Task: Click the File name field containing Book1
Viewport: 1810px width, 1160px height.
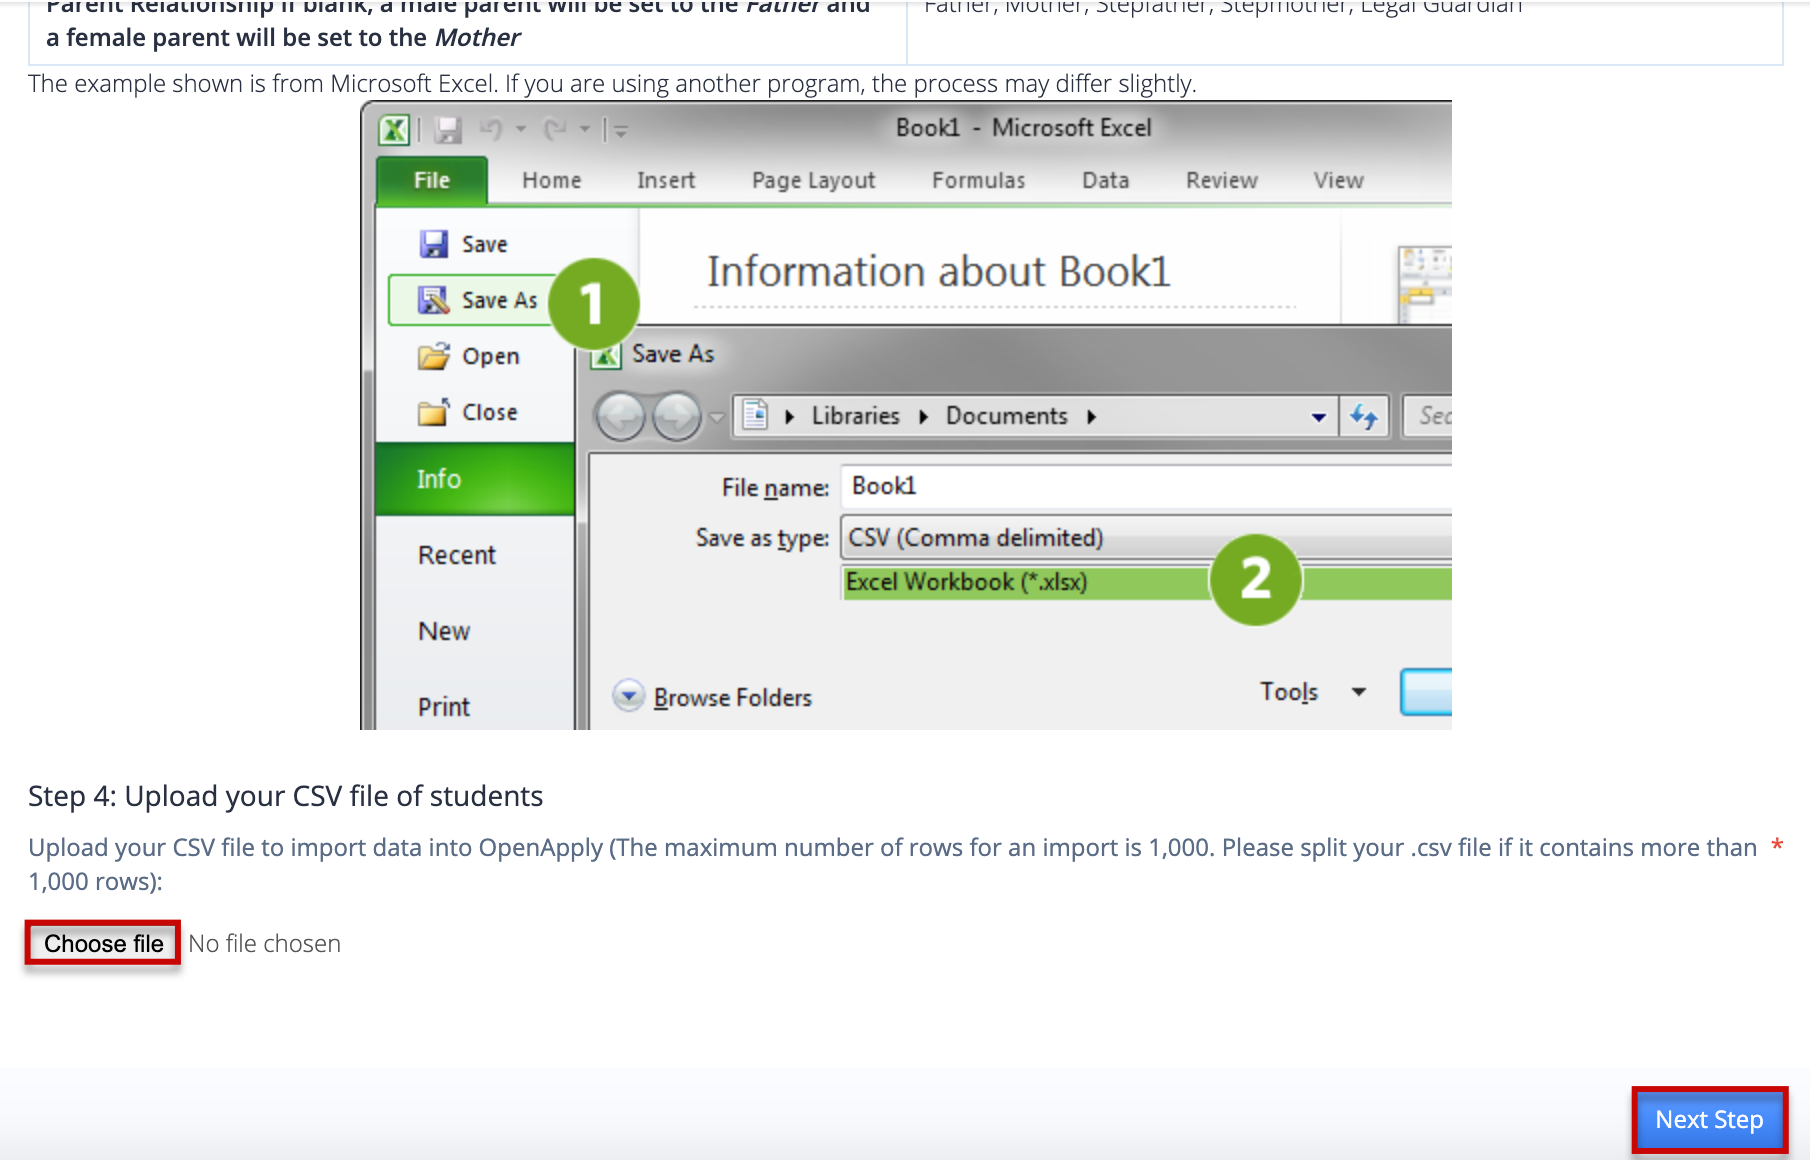Action: [x=1146, y=486]
